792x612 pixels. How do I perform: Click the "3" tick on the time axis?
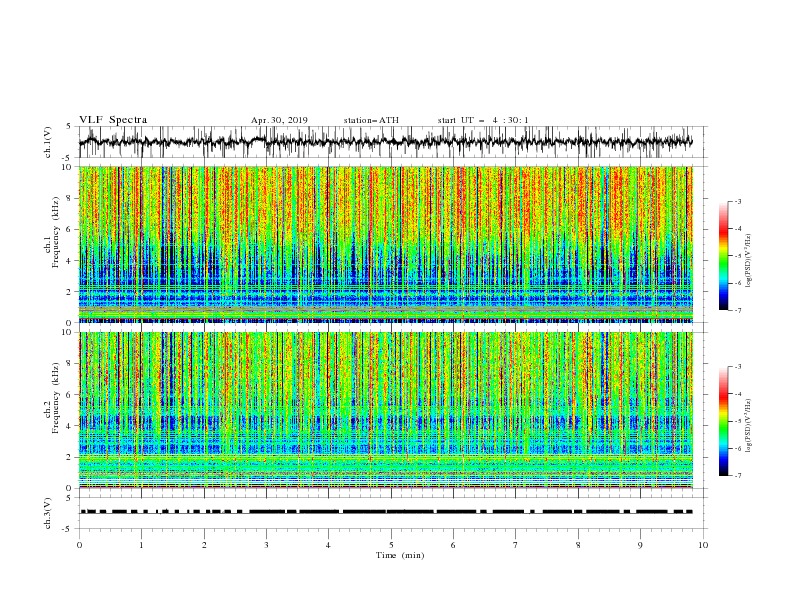(266, 545)
